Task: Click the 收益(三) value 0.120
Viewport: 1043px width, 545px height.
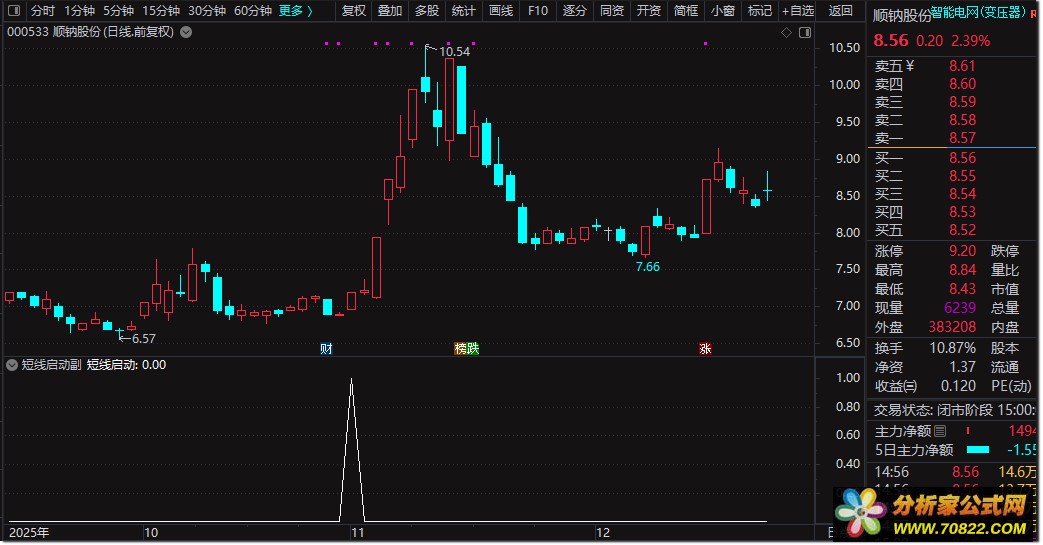Action: pos(958,386)
